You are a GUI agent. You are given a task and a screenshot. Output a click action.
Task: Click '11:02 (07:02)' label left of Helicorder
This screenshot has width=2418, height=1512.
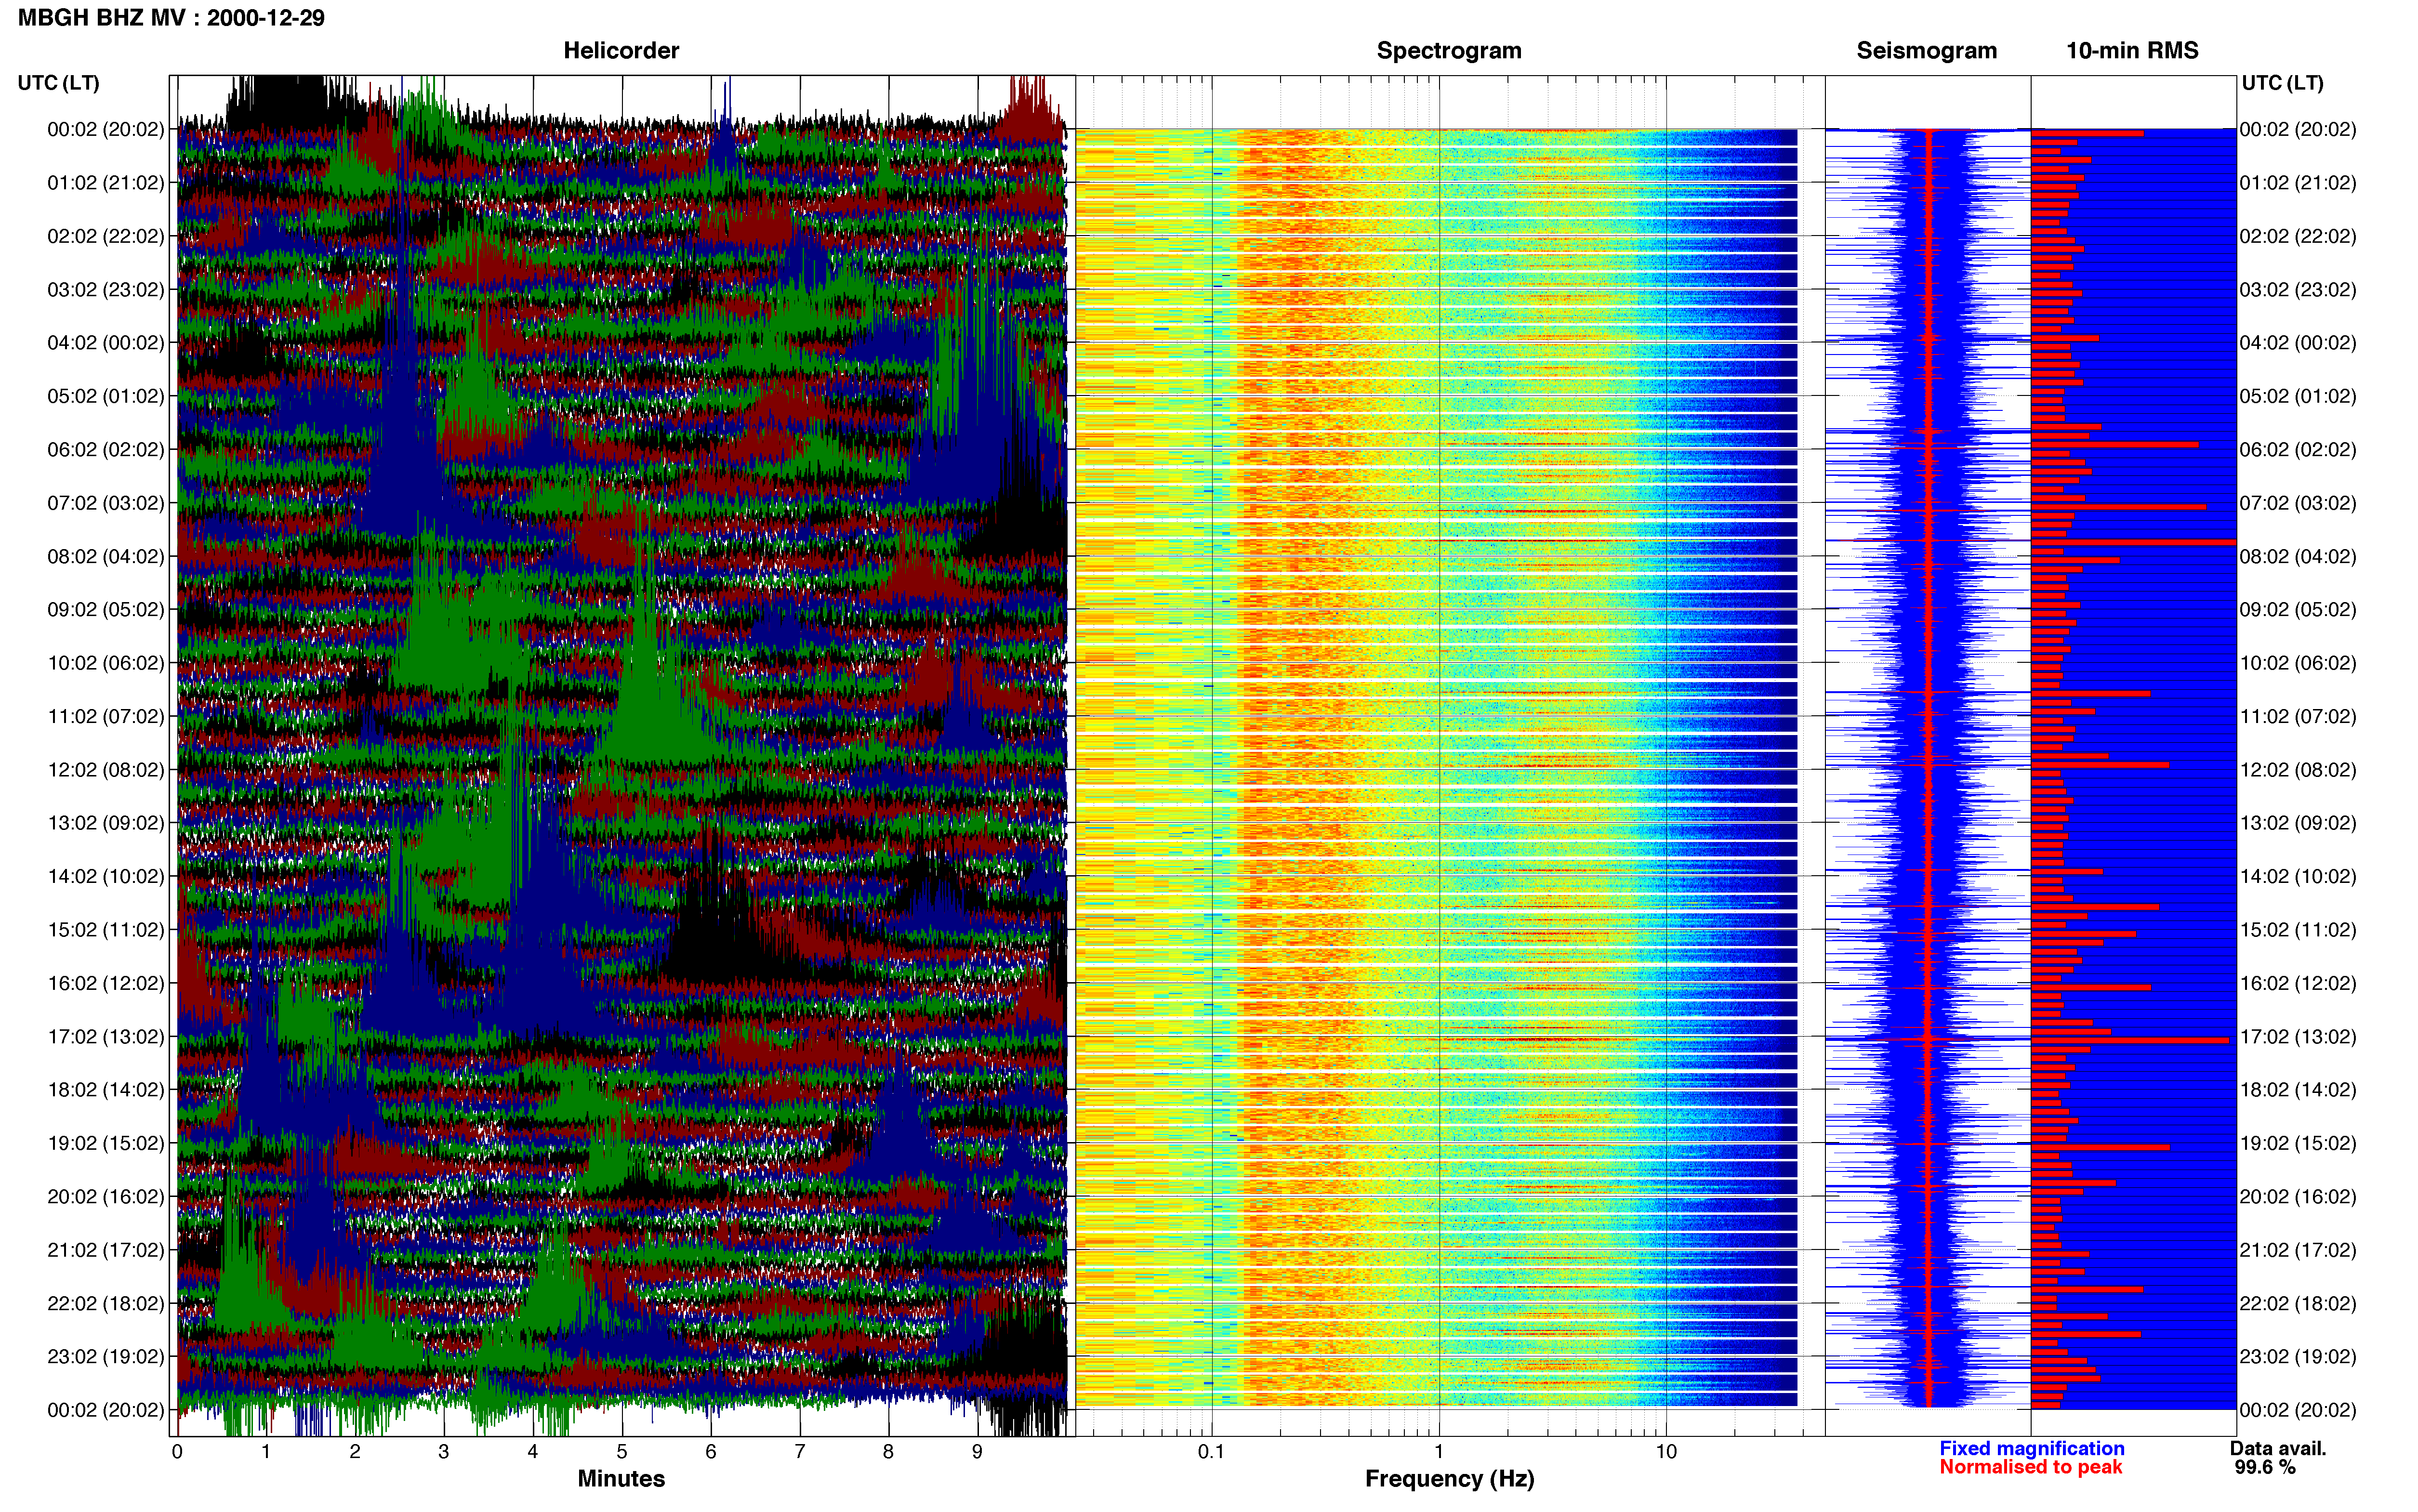click(106, 716)
